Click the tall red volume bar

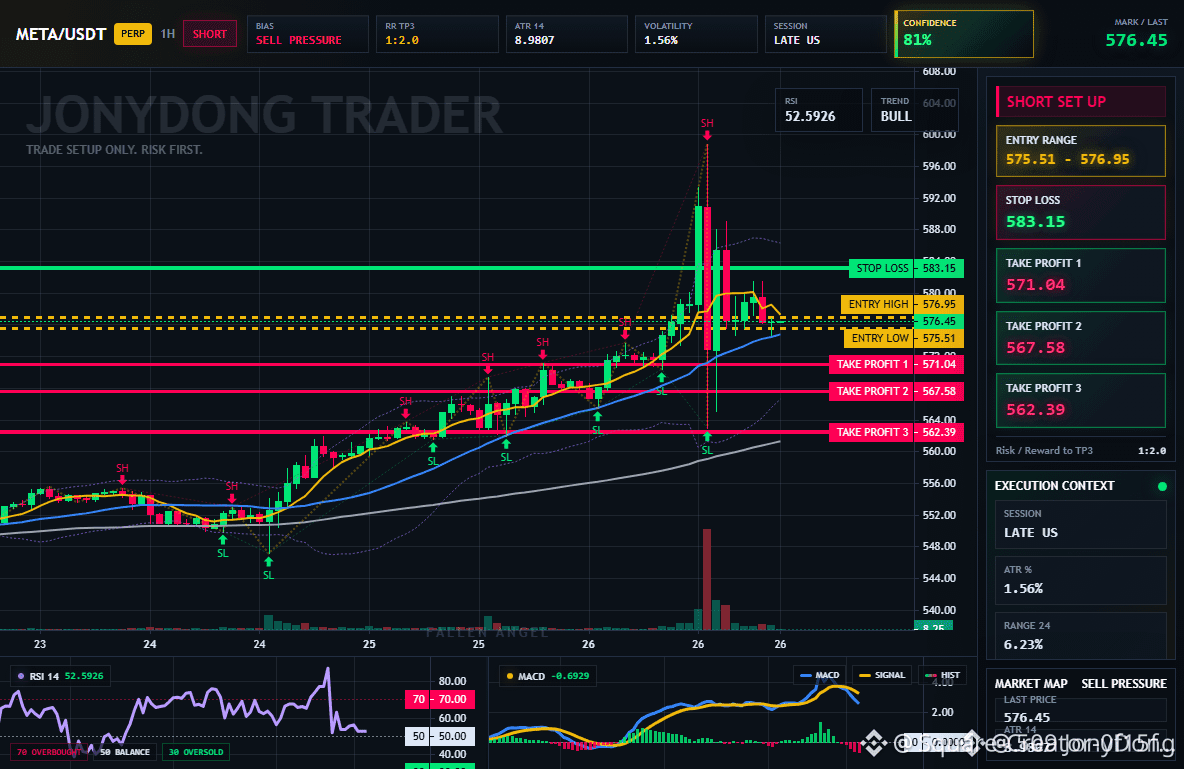pyautogui.click(x=707, y=579)
